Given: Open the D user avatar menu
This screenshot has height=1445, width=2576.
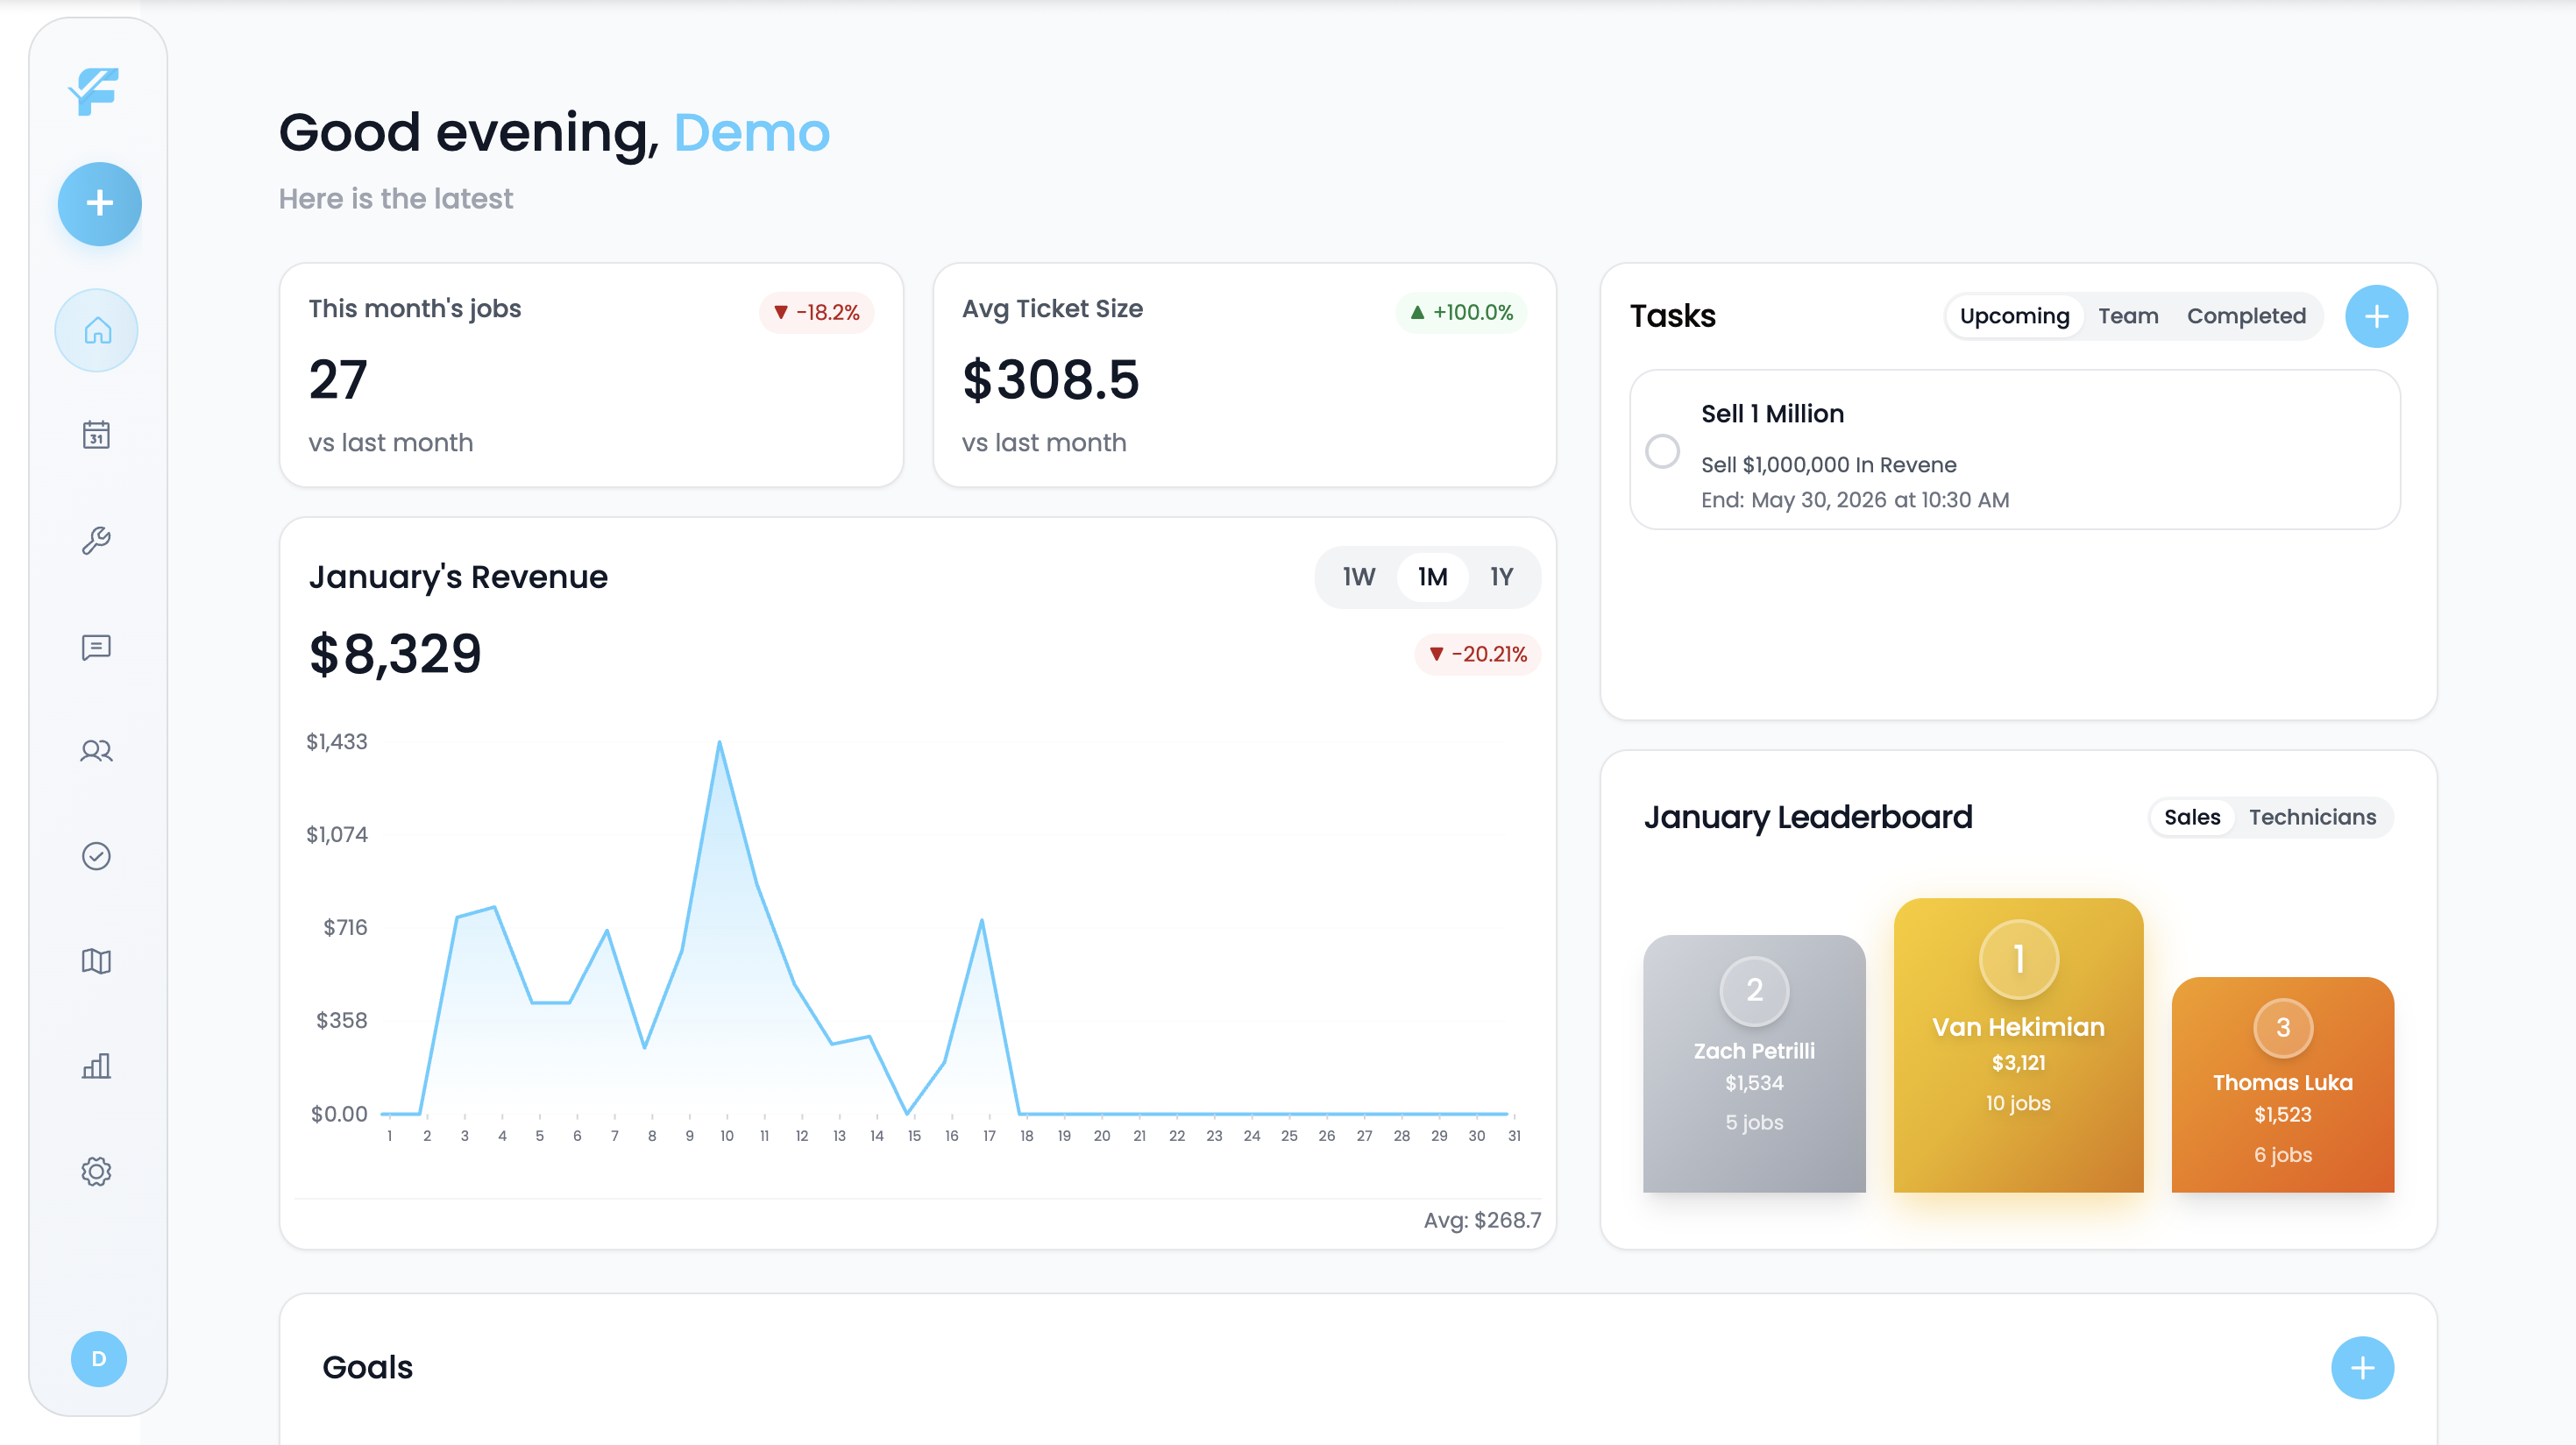Looking at the screenshot, I should click(x=99, y=1359).
